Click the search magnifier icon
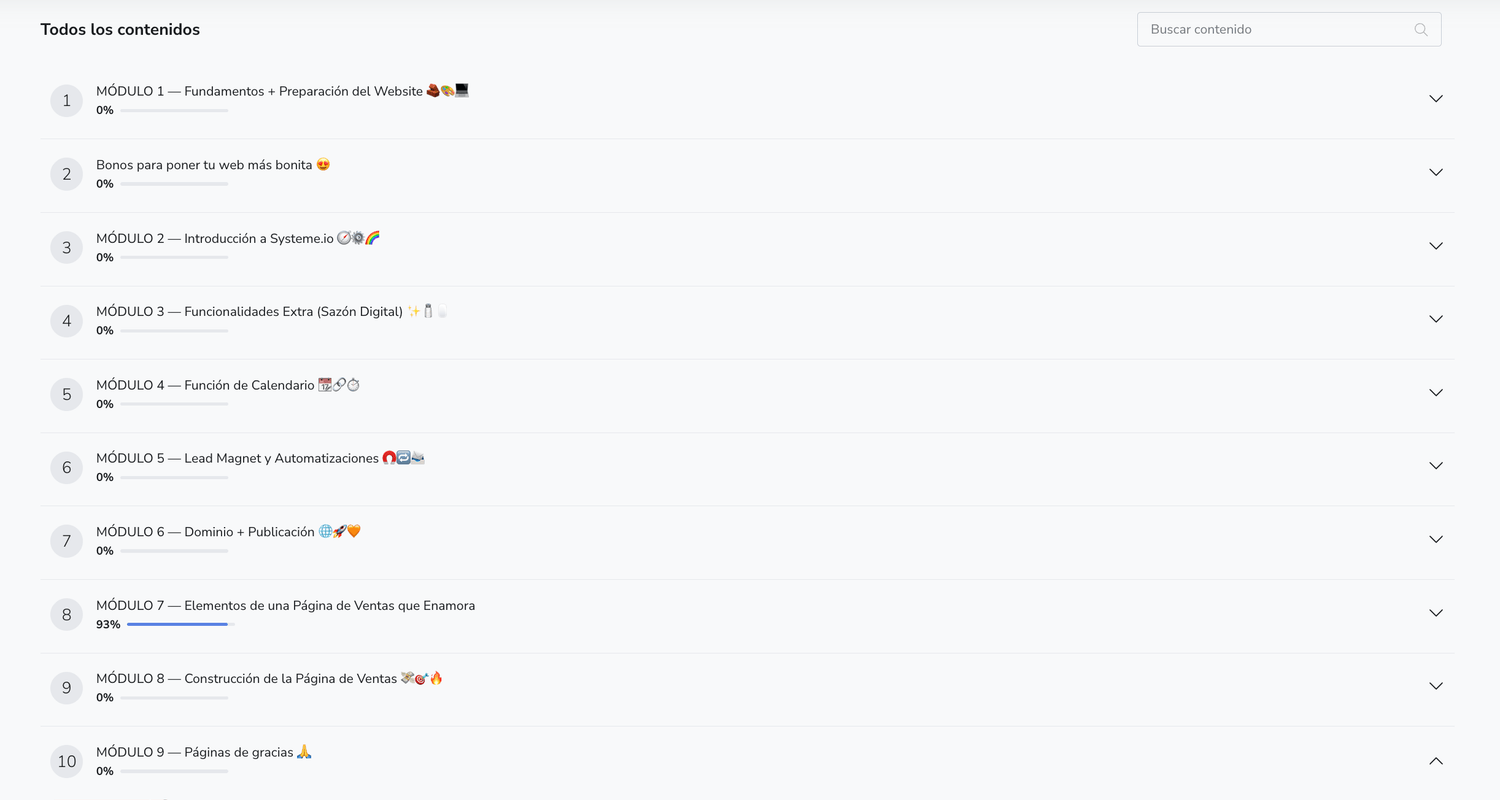The width and height of the screenshot is (1500, 800). tap(1421, 30)
